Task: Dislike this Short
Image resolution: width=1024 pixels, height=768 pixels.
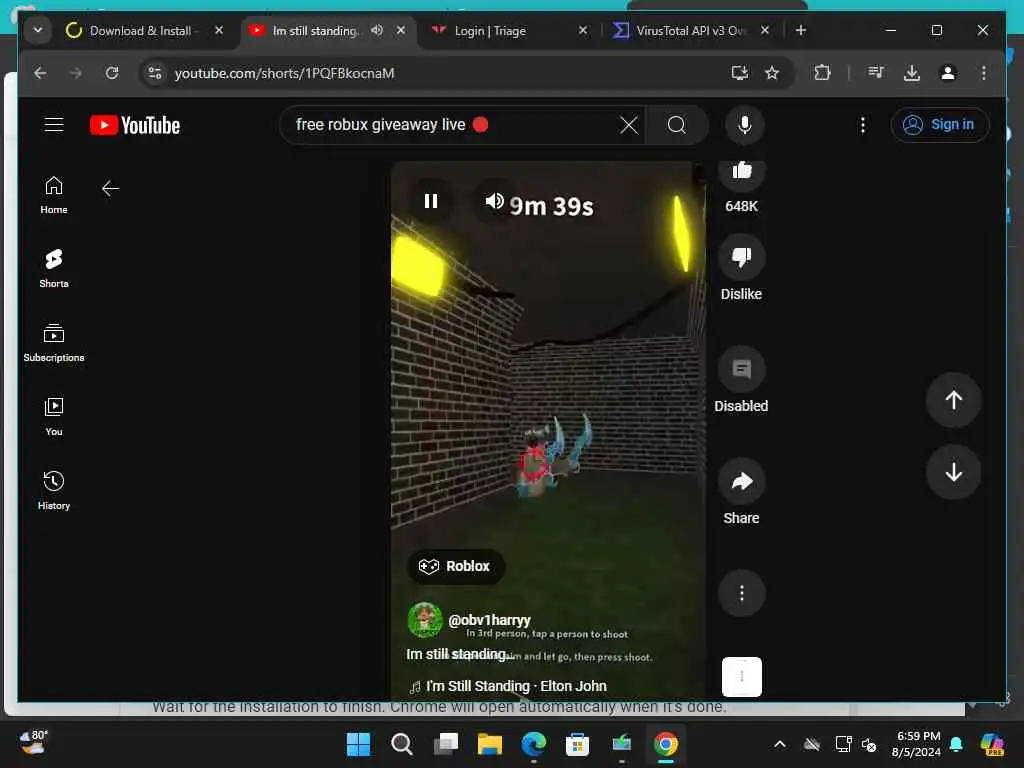Action: click(x=741, y=257)
